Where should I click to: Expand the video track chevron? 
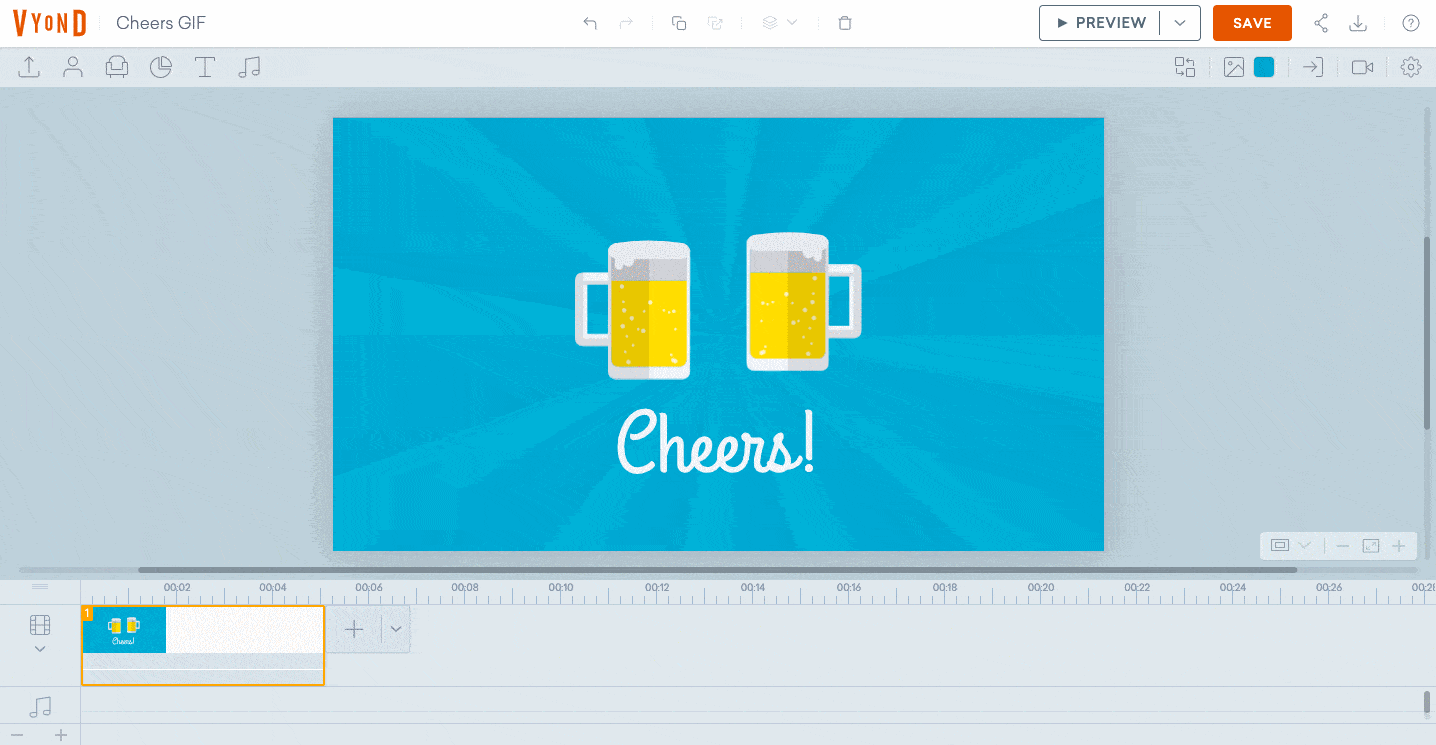[x=40, y=649]
